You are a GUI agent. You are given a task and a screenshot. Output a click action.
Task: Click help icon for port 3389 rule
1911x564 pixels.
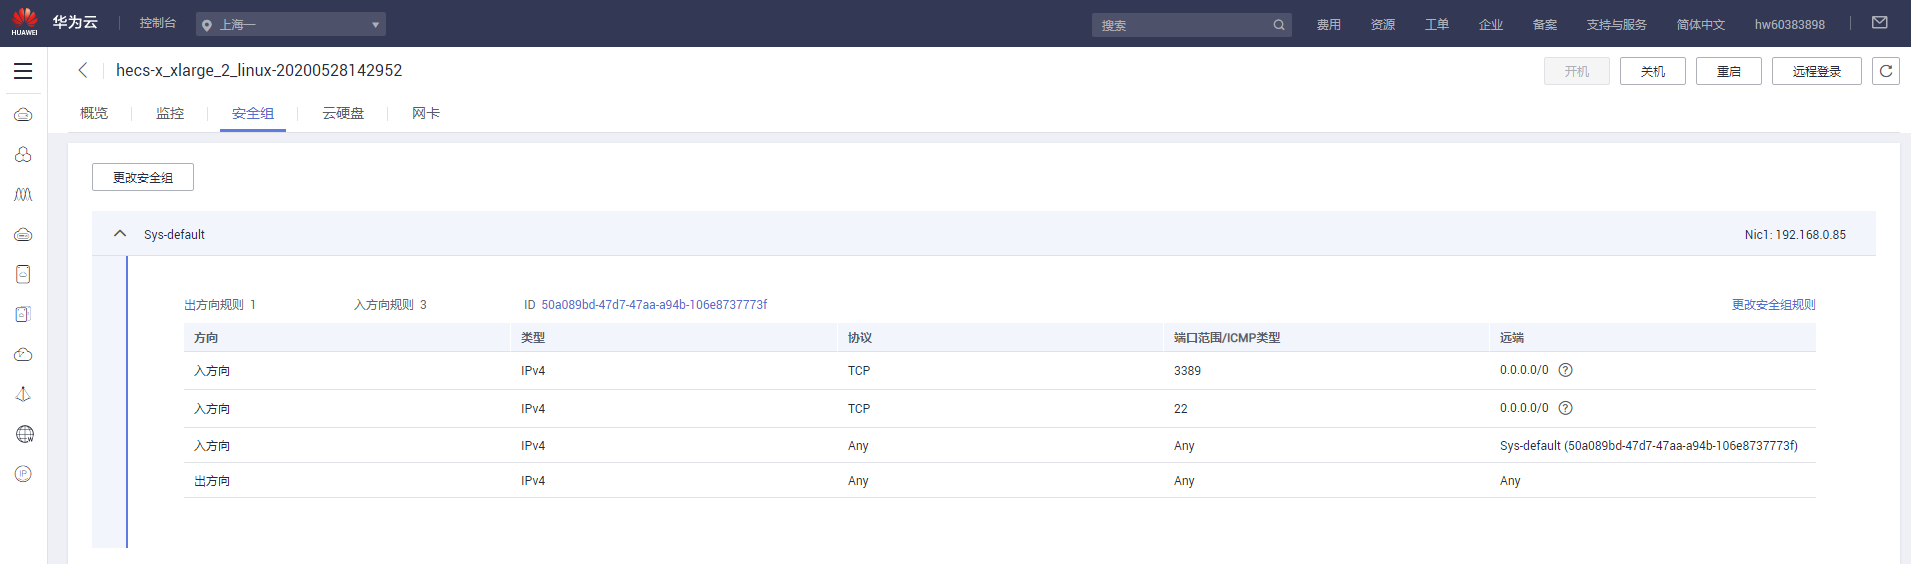pyautogui.click(x=1565, y=370)
